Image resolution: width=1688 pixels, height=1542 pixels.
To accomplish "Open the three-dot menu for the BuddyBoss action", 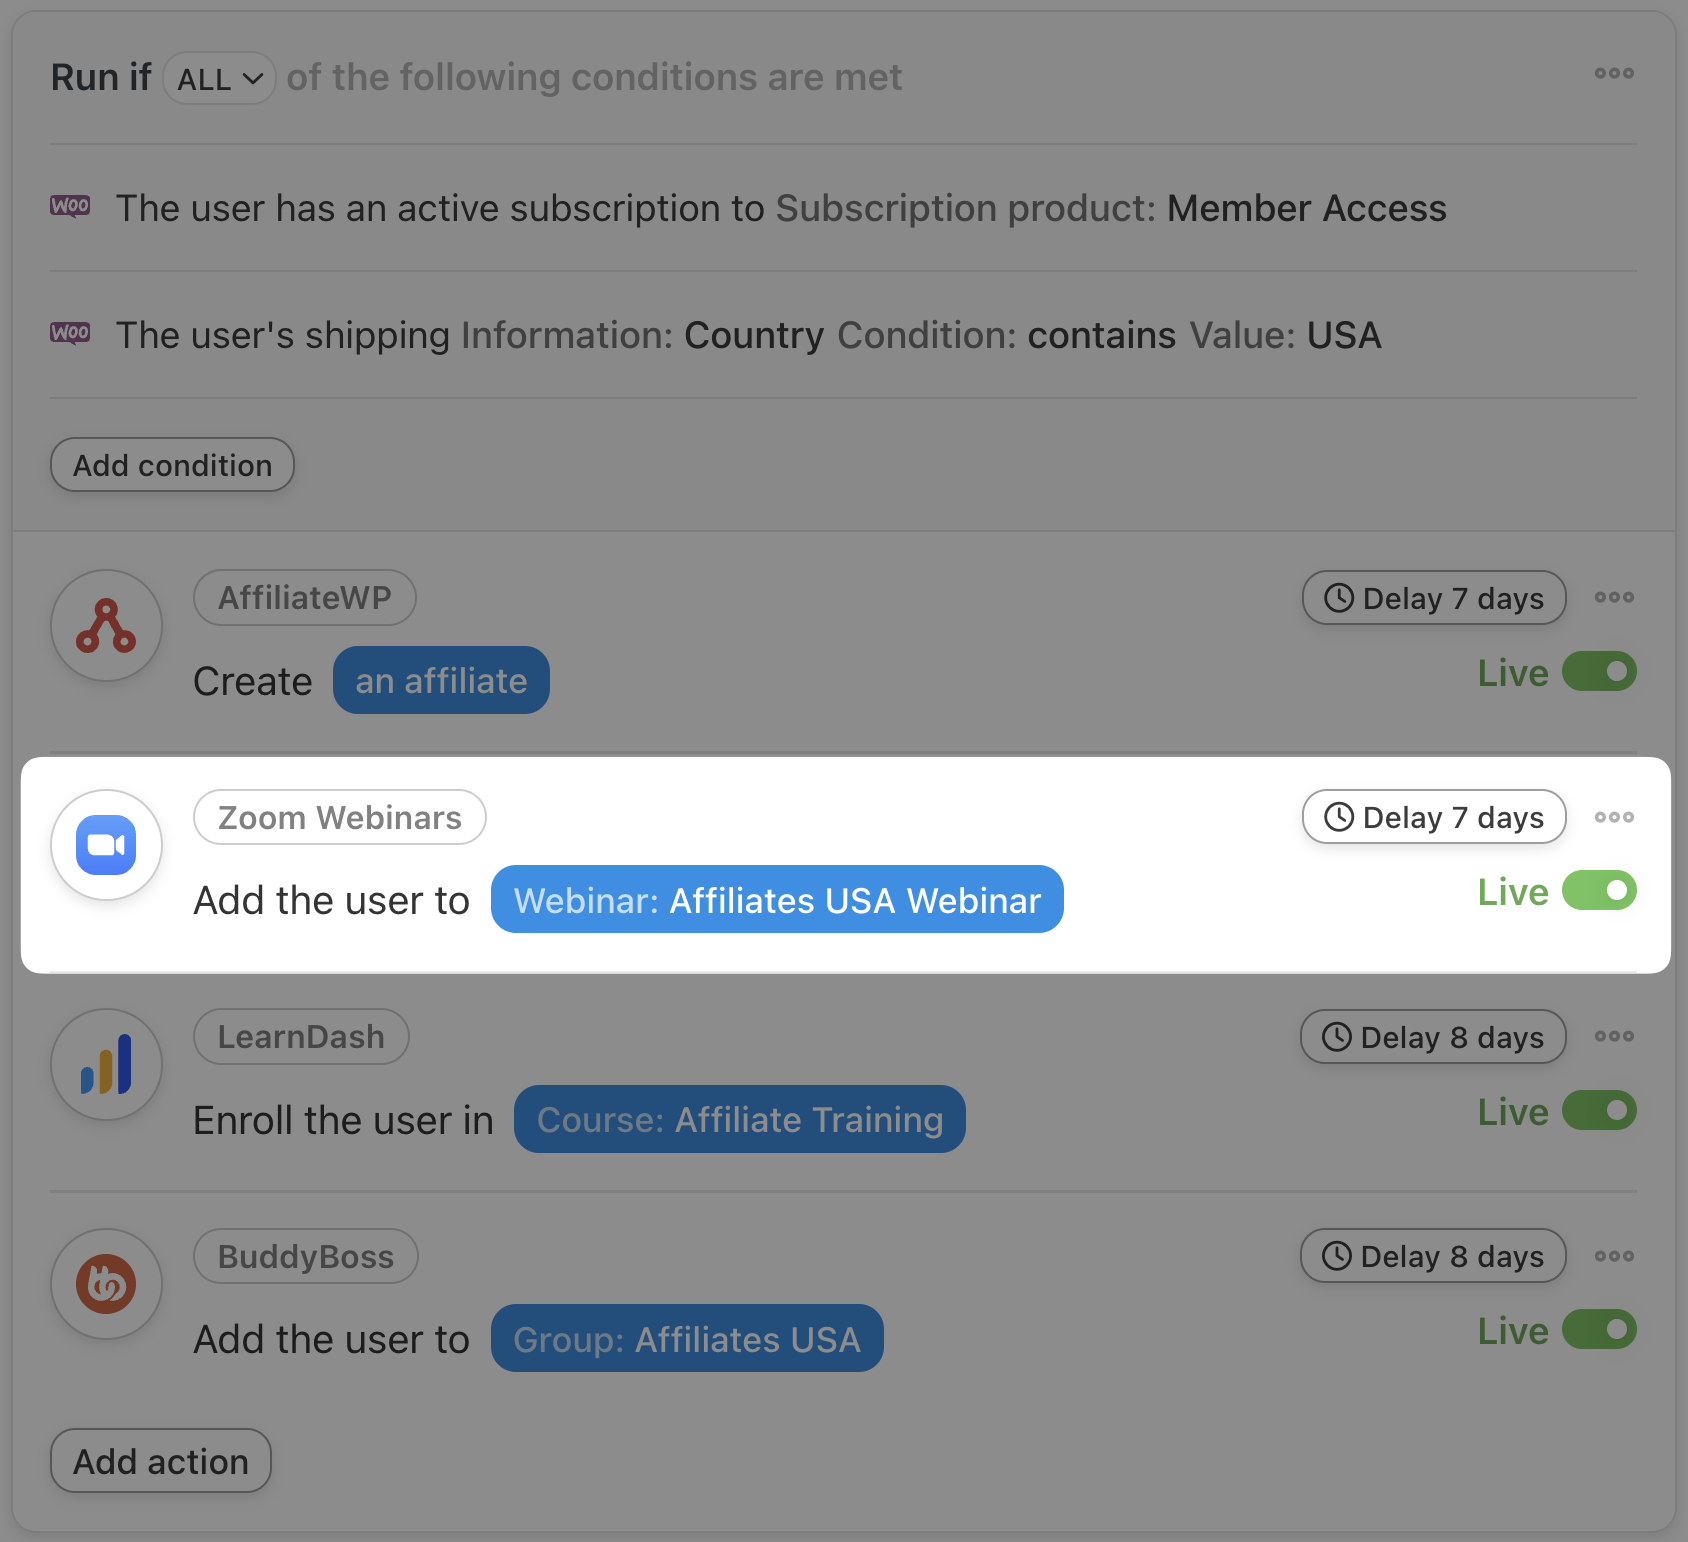I will [1614, 1256].
